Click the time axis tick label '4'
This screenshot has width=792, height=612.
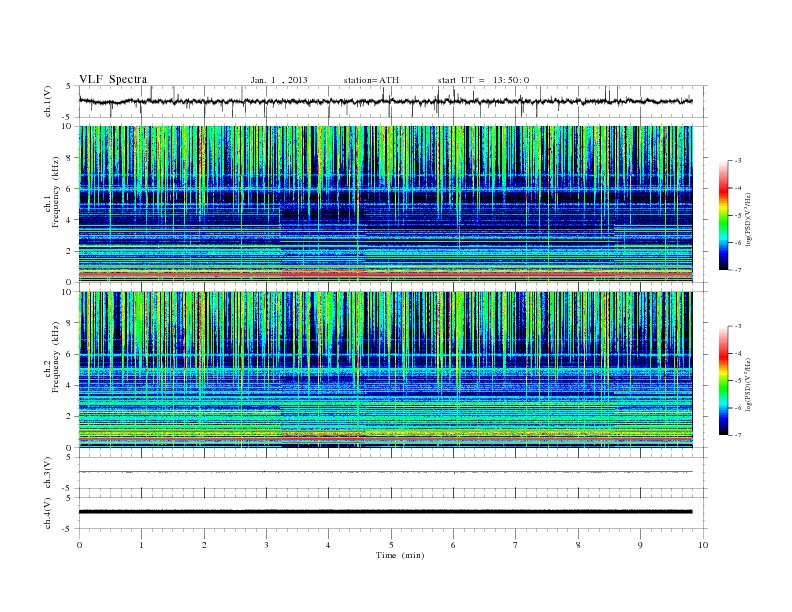(329, 545)
